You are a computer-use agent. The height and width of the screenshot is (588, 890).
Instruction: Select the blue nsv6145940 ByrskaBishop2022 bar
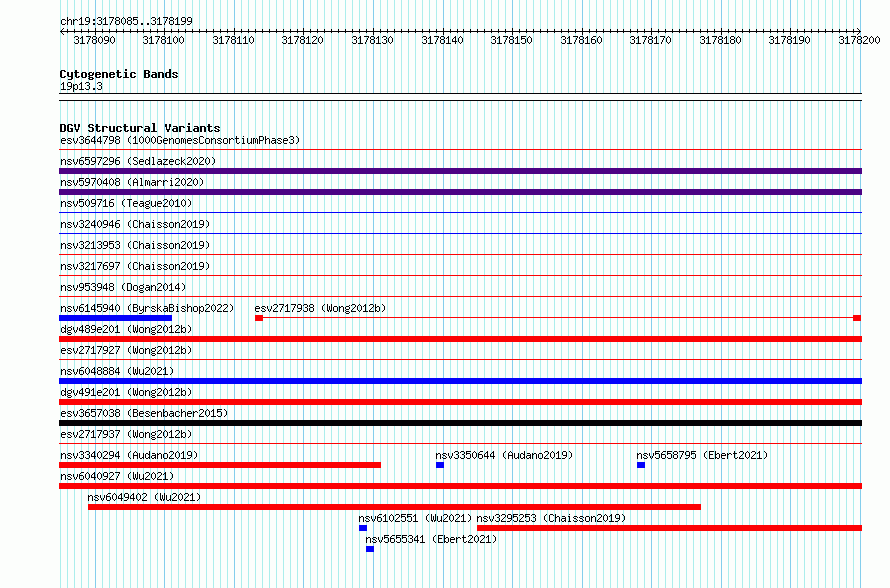tap(115, 318)
